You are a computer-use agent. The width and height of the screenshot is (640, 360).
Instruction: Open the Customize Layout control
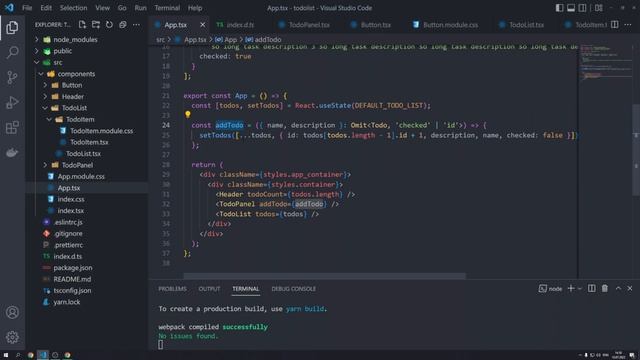[x=598, y=8]
